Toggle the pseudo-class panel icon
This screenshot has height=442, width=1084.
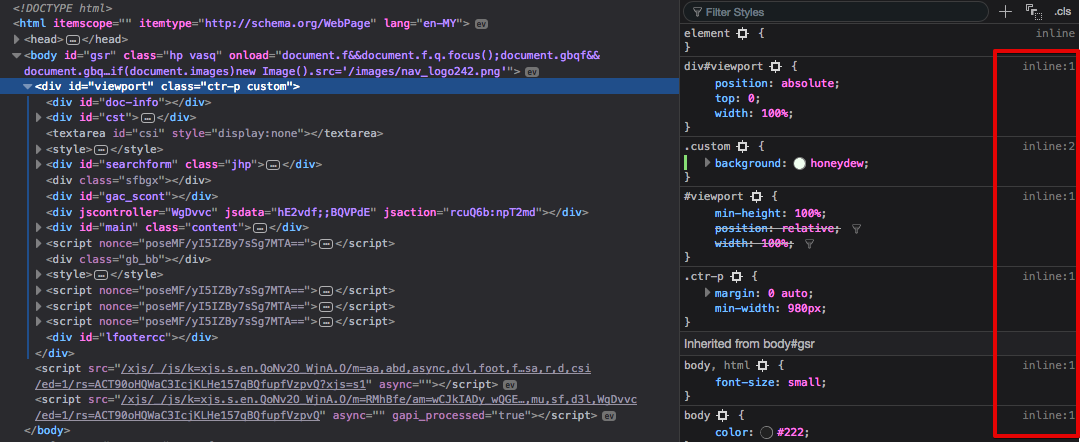[x=1033, y=12]
